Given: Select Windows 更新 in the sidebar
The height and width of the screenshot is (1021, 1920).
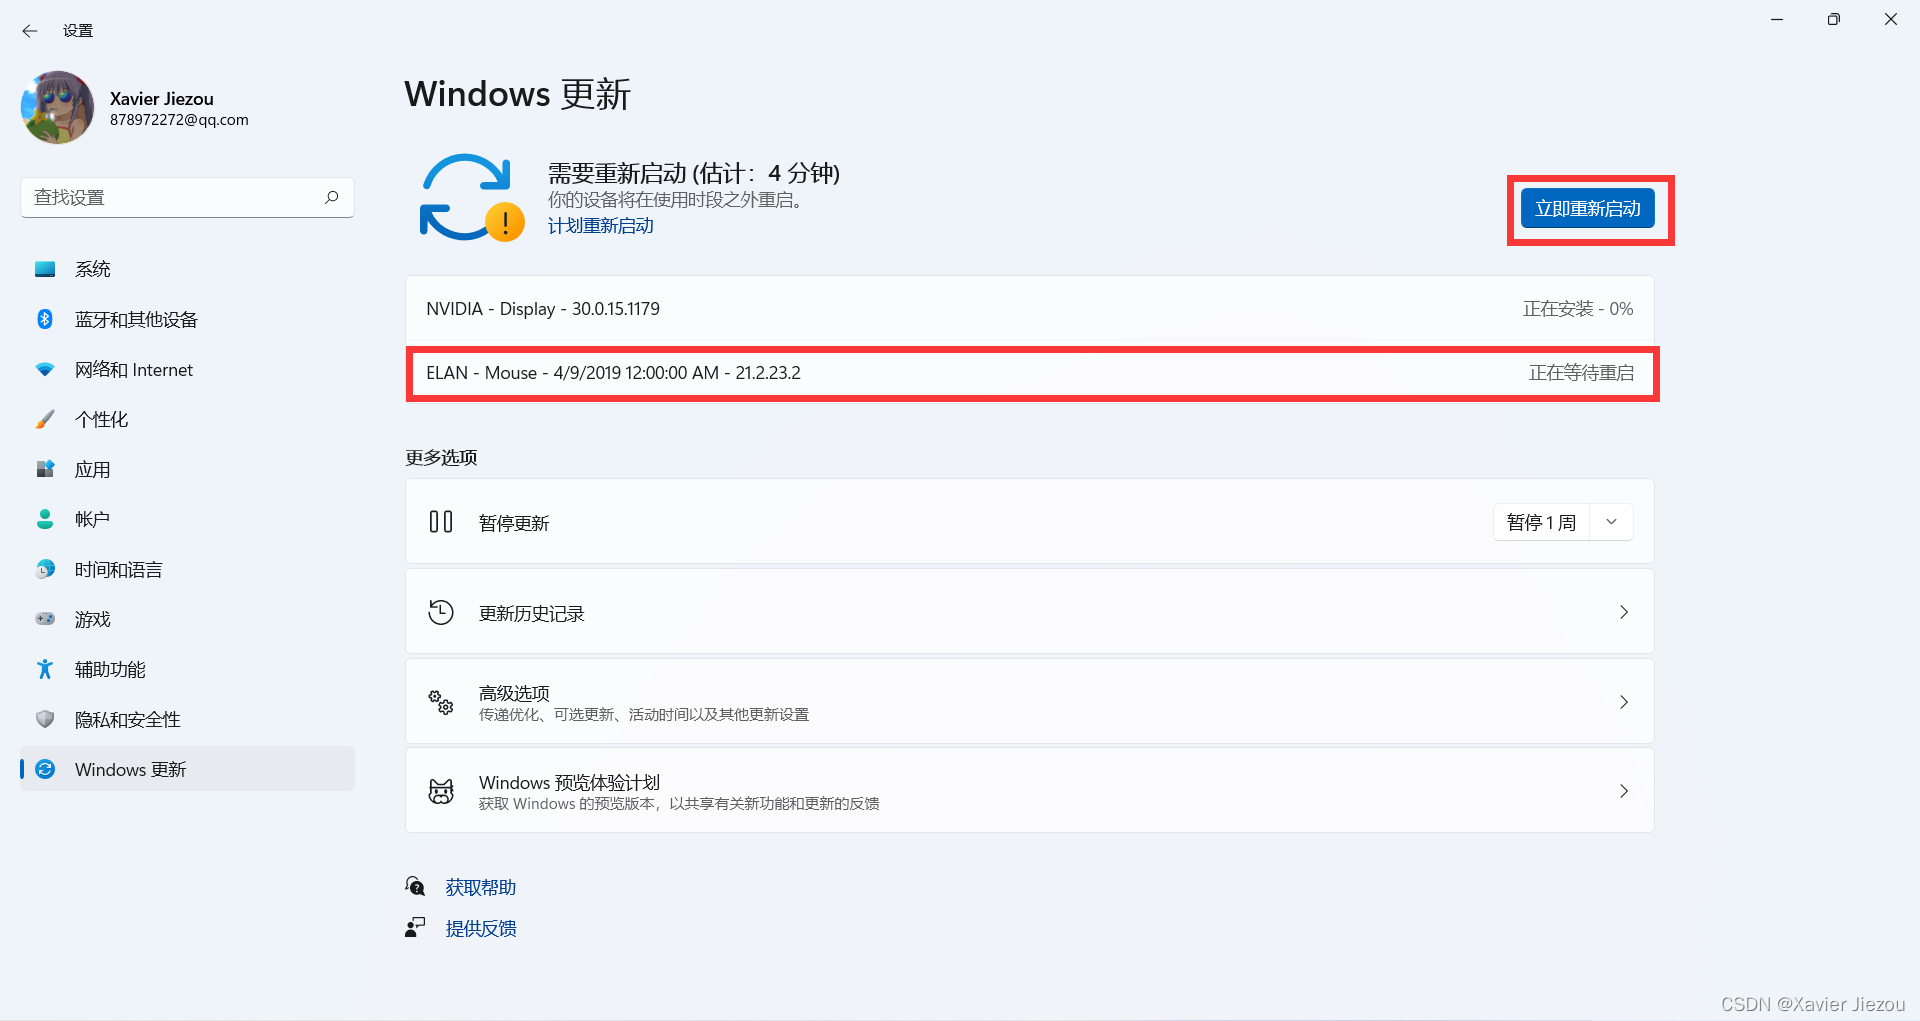Looking at the screenshot, I should pyautogui.click(x=187, y=769).
